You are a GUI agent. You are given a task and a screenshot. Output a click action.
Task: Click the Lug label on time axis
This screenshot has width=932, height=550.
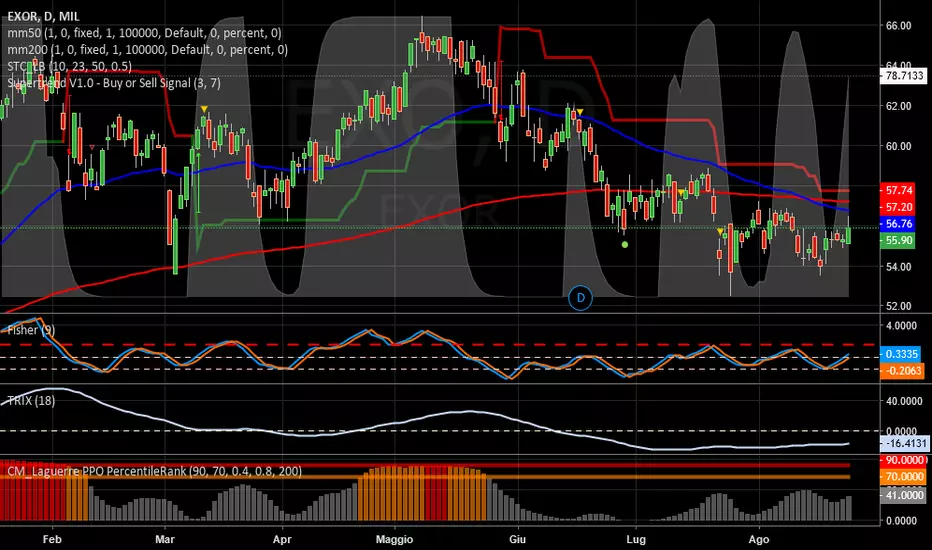pos(636,539)
